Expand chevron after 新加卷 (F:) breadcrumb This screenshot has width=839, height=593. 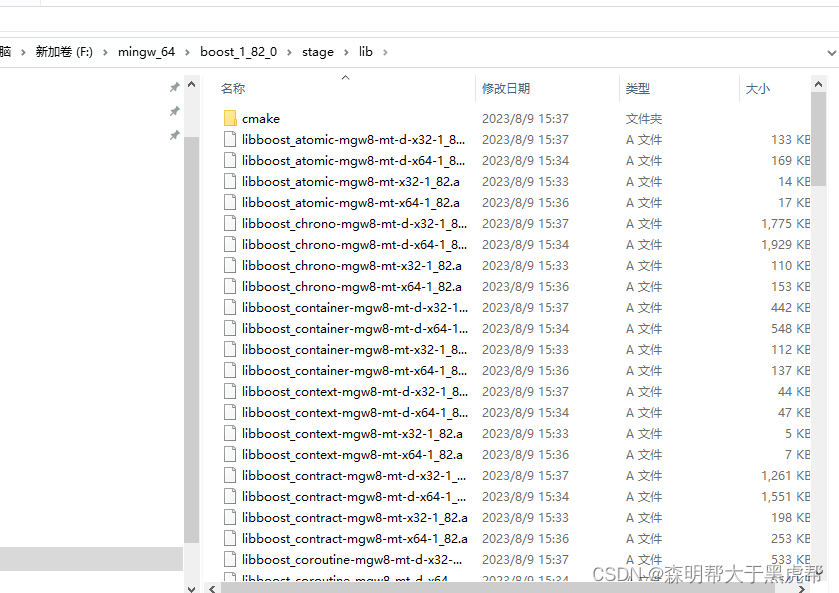(105, 52)
